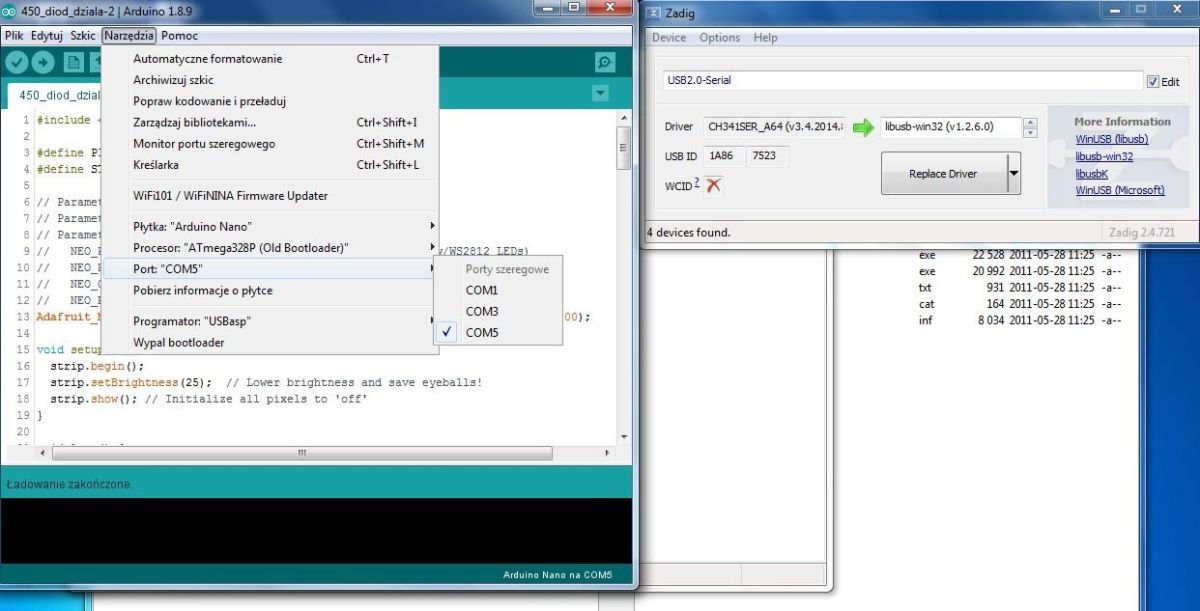Open the Plik menu

(x=14, y=35)
